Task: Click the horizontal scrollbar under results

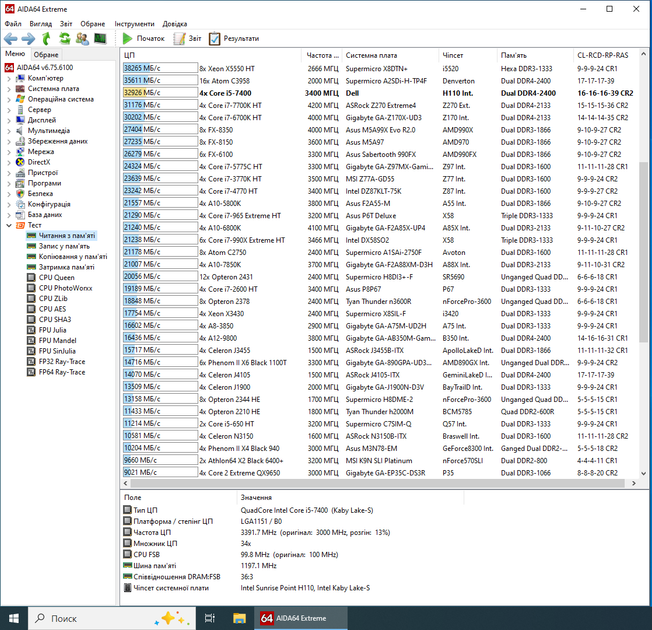Action: tap(380, 483)
